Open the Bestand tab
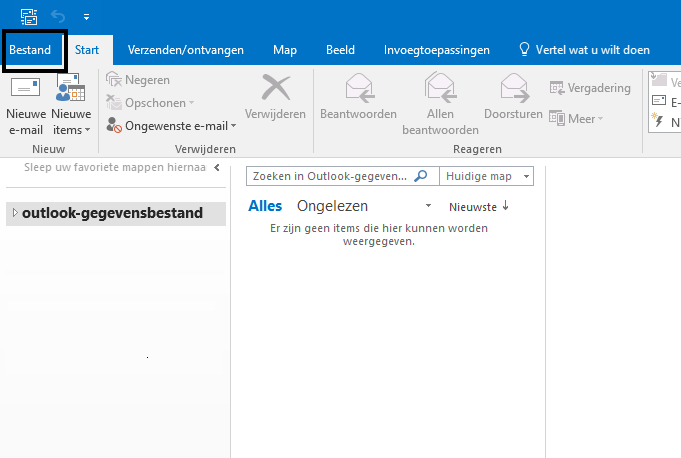Screen dimensions: 681x458 tap(30, 50)
